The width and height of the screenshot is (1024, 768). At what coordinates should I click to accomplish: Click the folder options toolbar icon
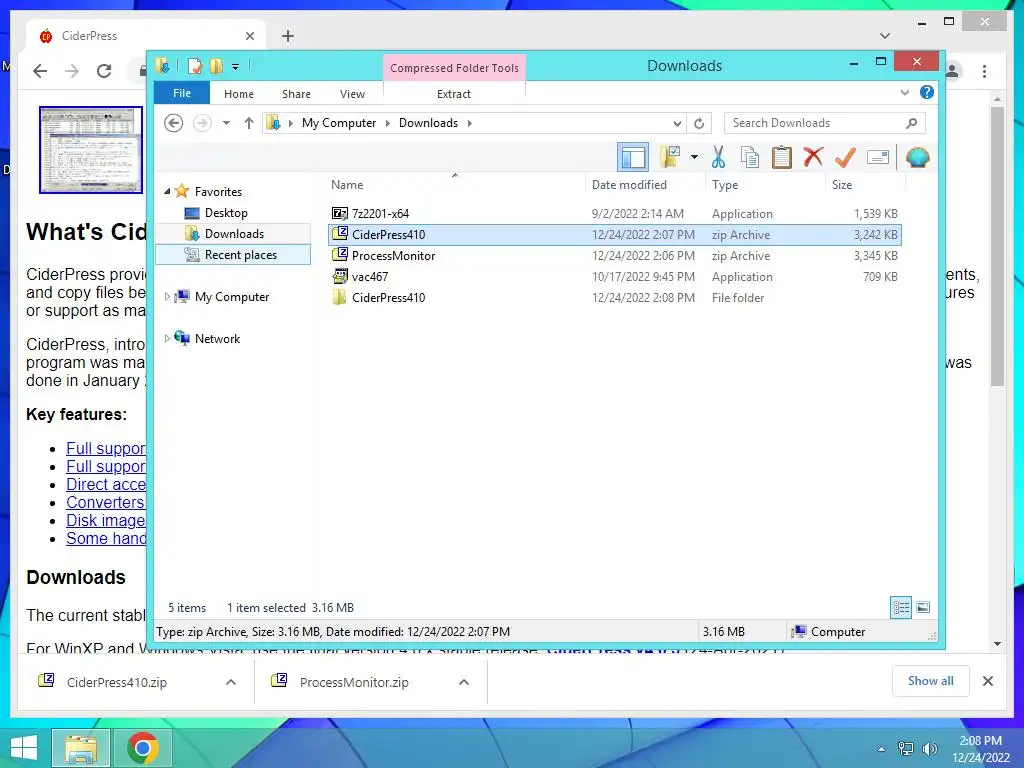[x=671, y=157]
